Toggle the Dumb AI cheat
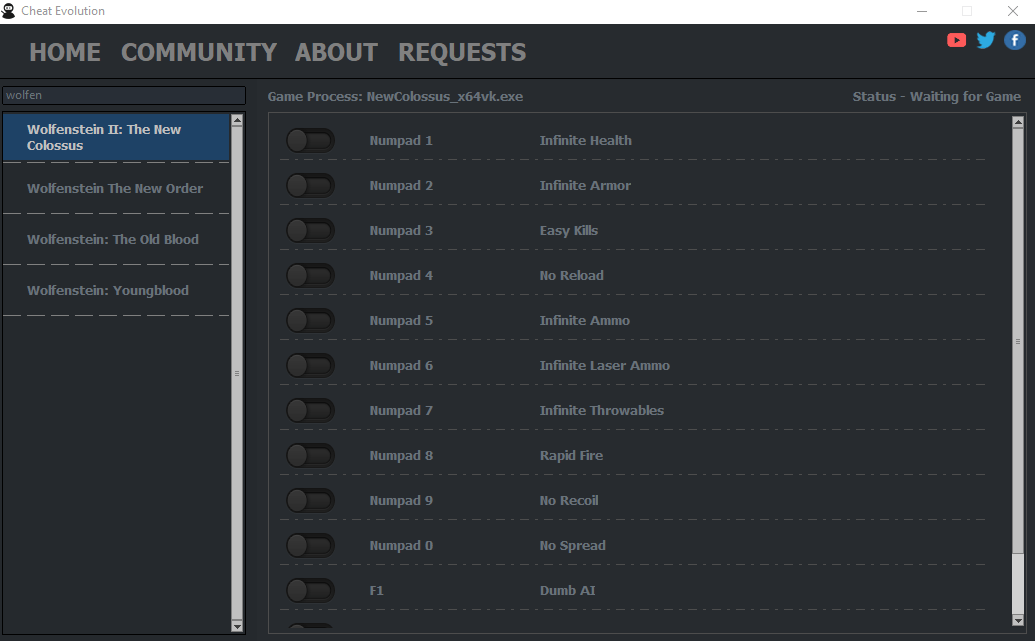 (310, 590)
